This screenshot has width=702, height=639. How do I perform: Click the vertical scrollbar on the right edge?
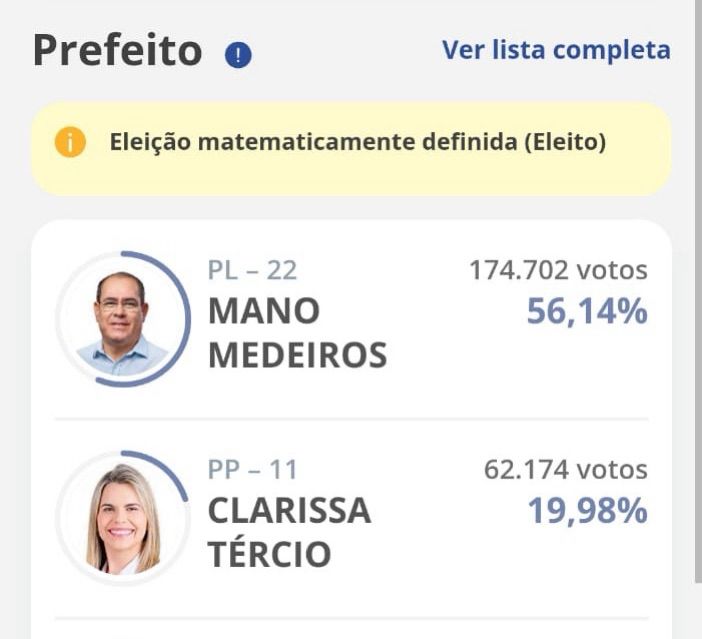(697, 300)
